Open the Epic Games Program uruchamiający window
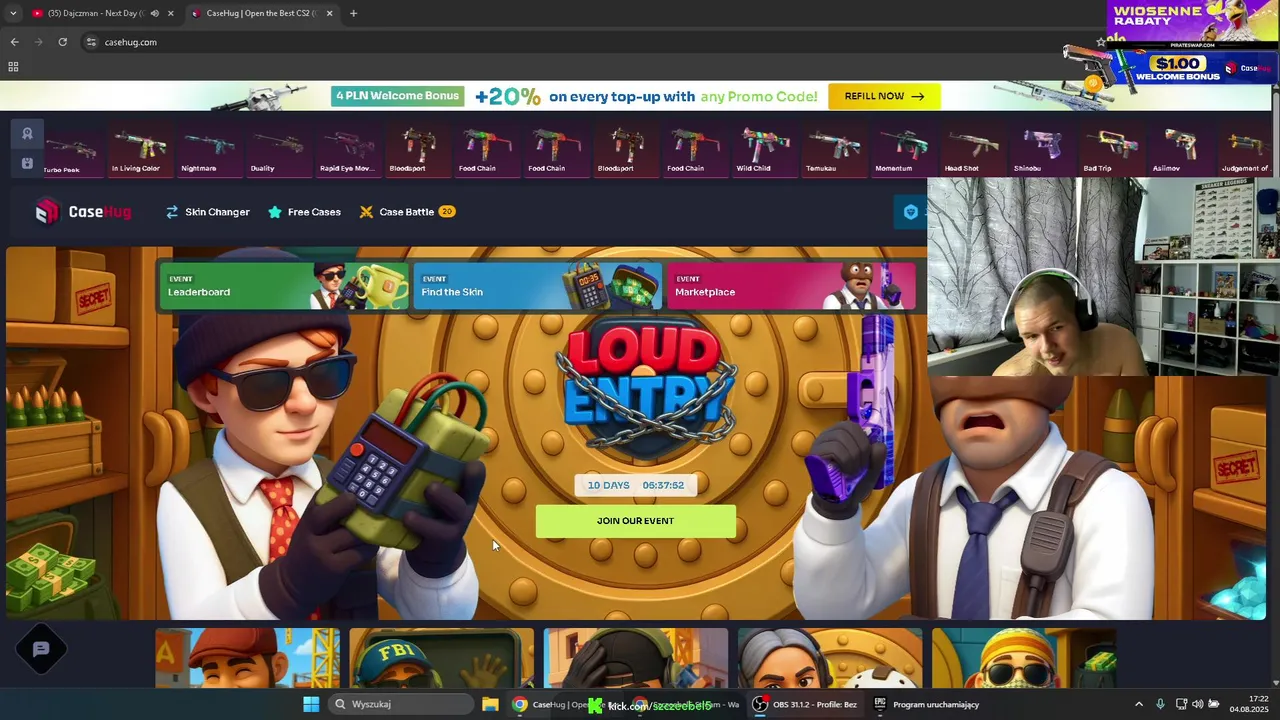The height and width of the screenshot is (720, 1280). tap(926, 704)
